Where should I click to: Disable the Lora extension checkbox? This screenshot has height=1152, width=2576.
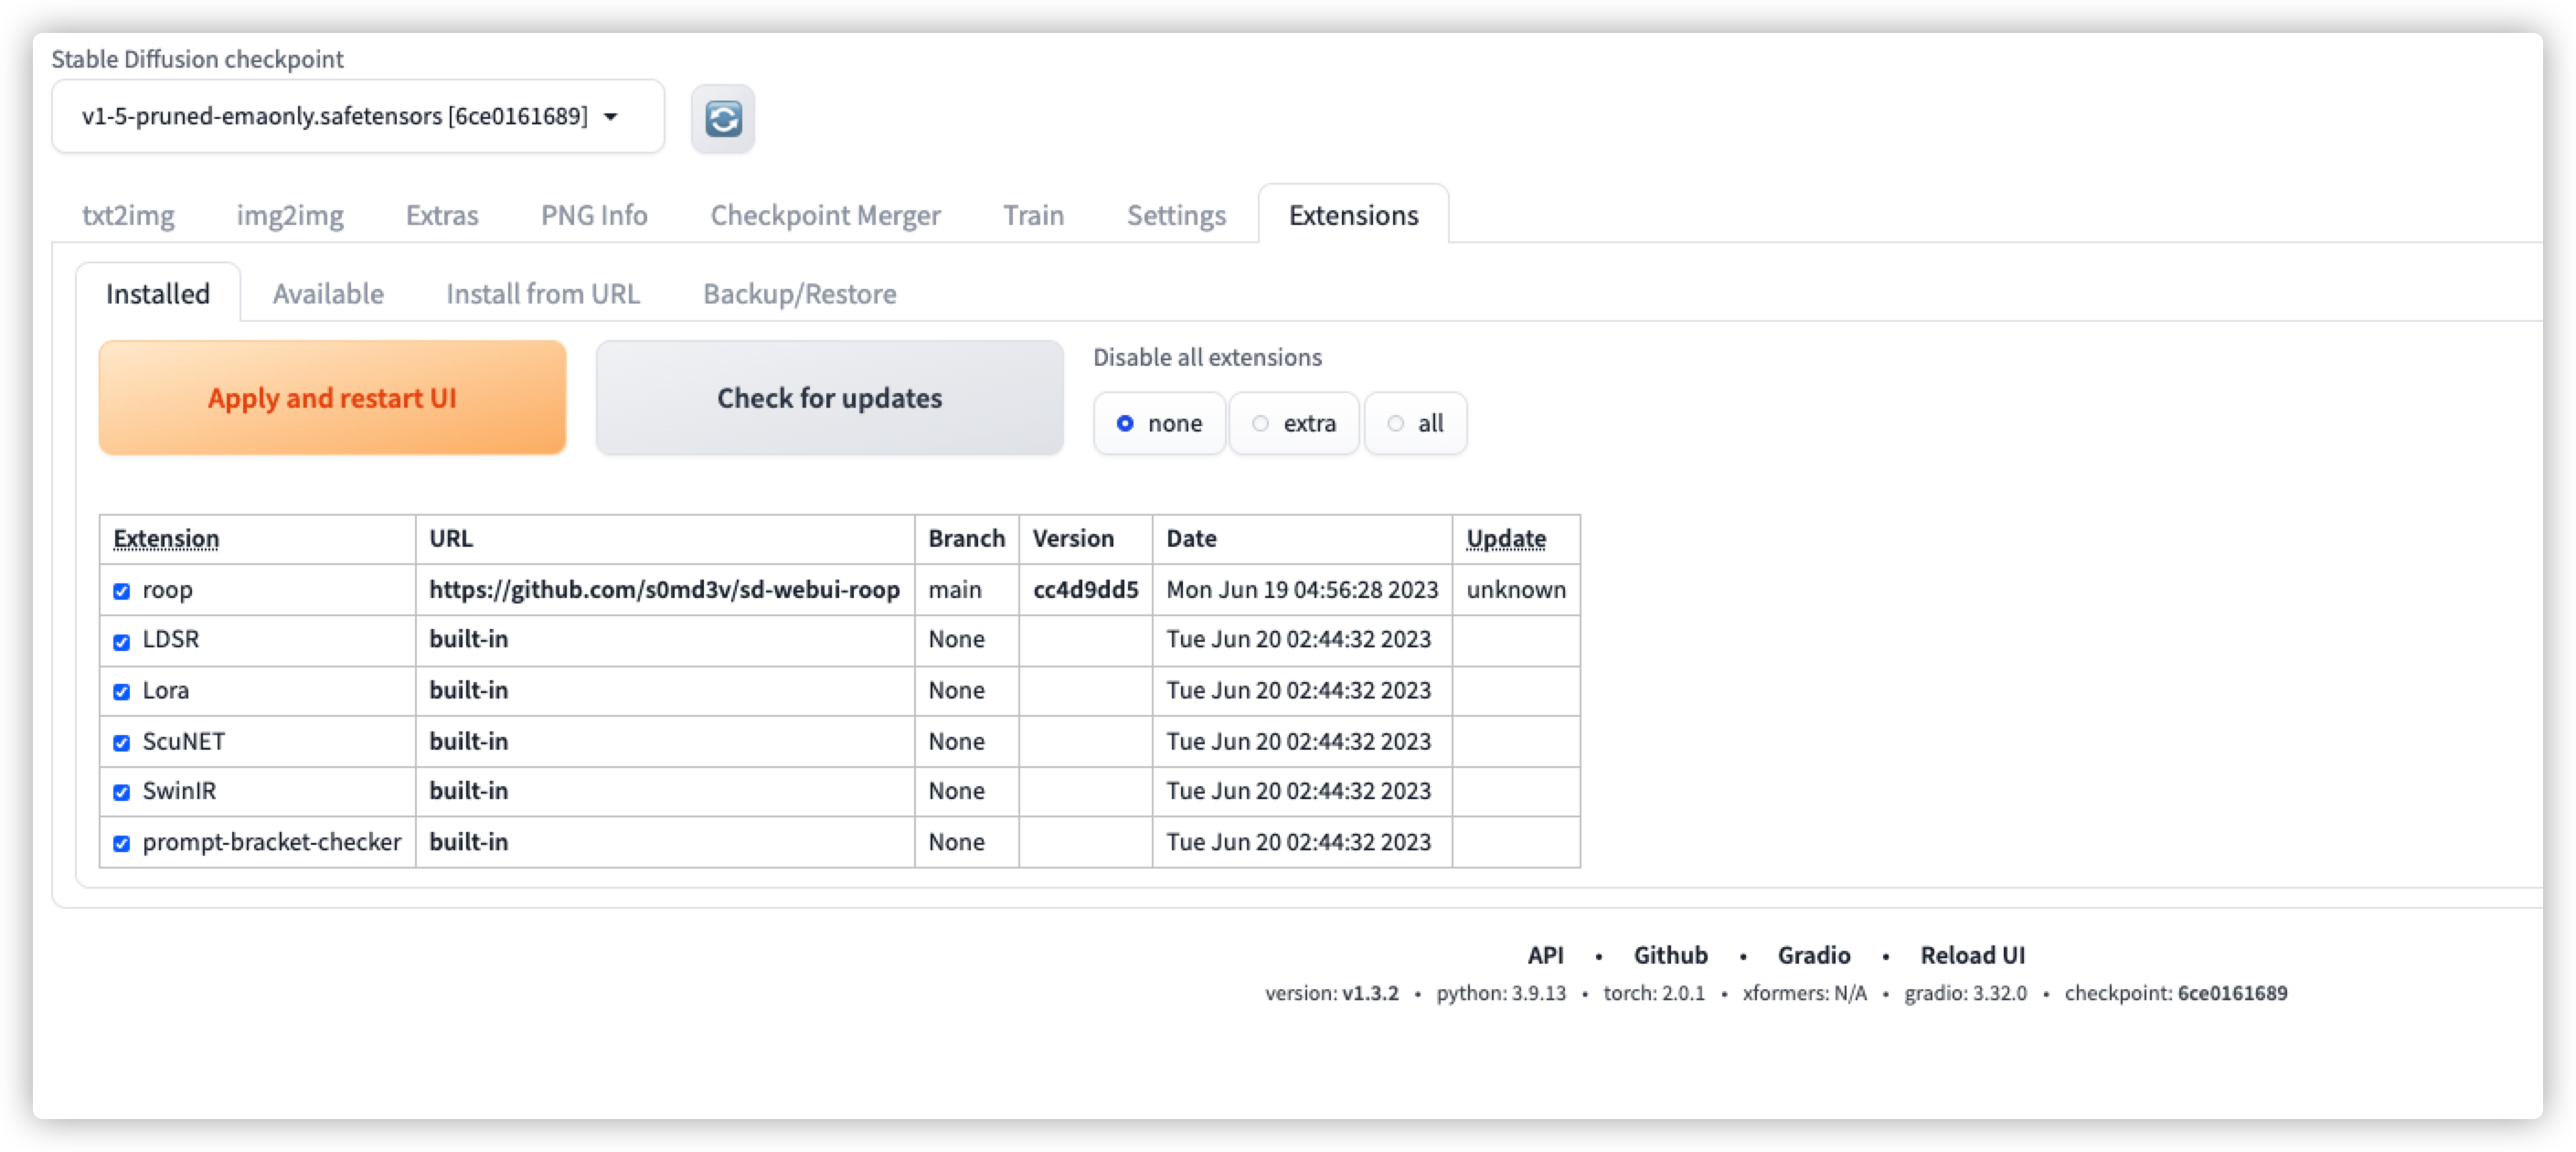pos(122,692)
